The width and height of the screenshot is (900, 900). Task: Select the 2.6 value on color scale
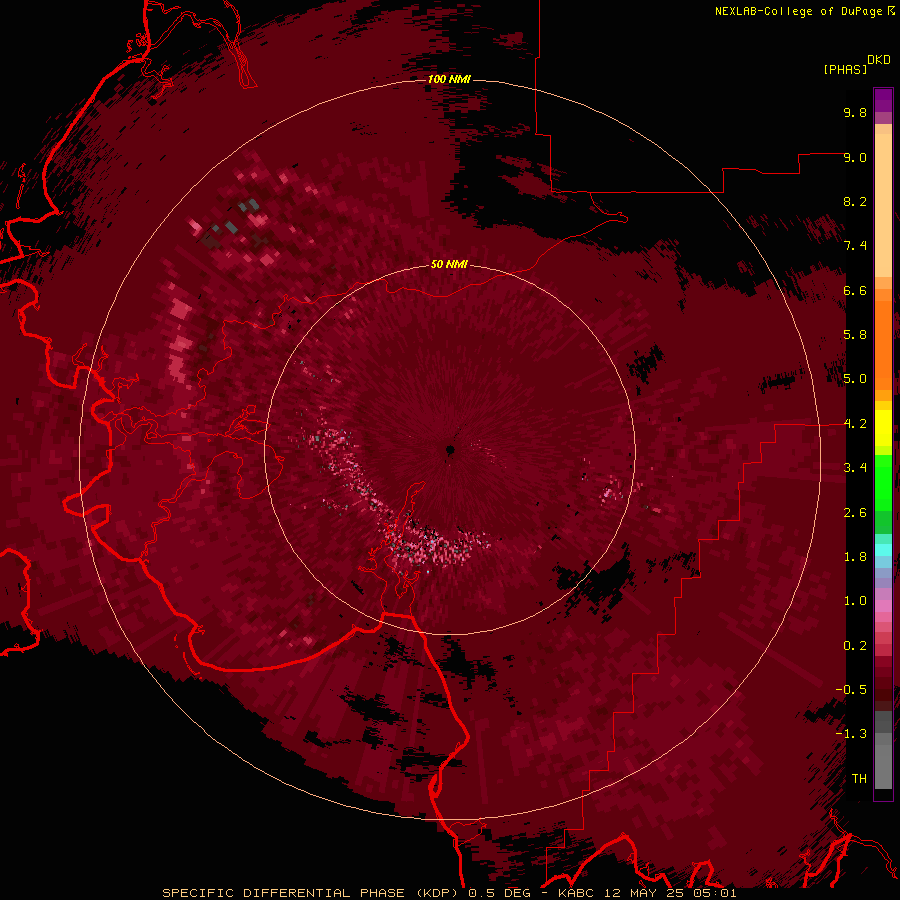855,513
